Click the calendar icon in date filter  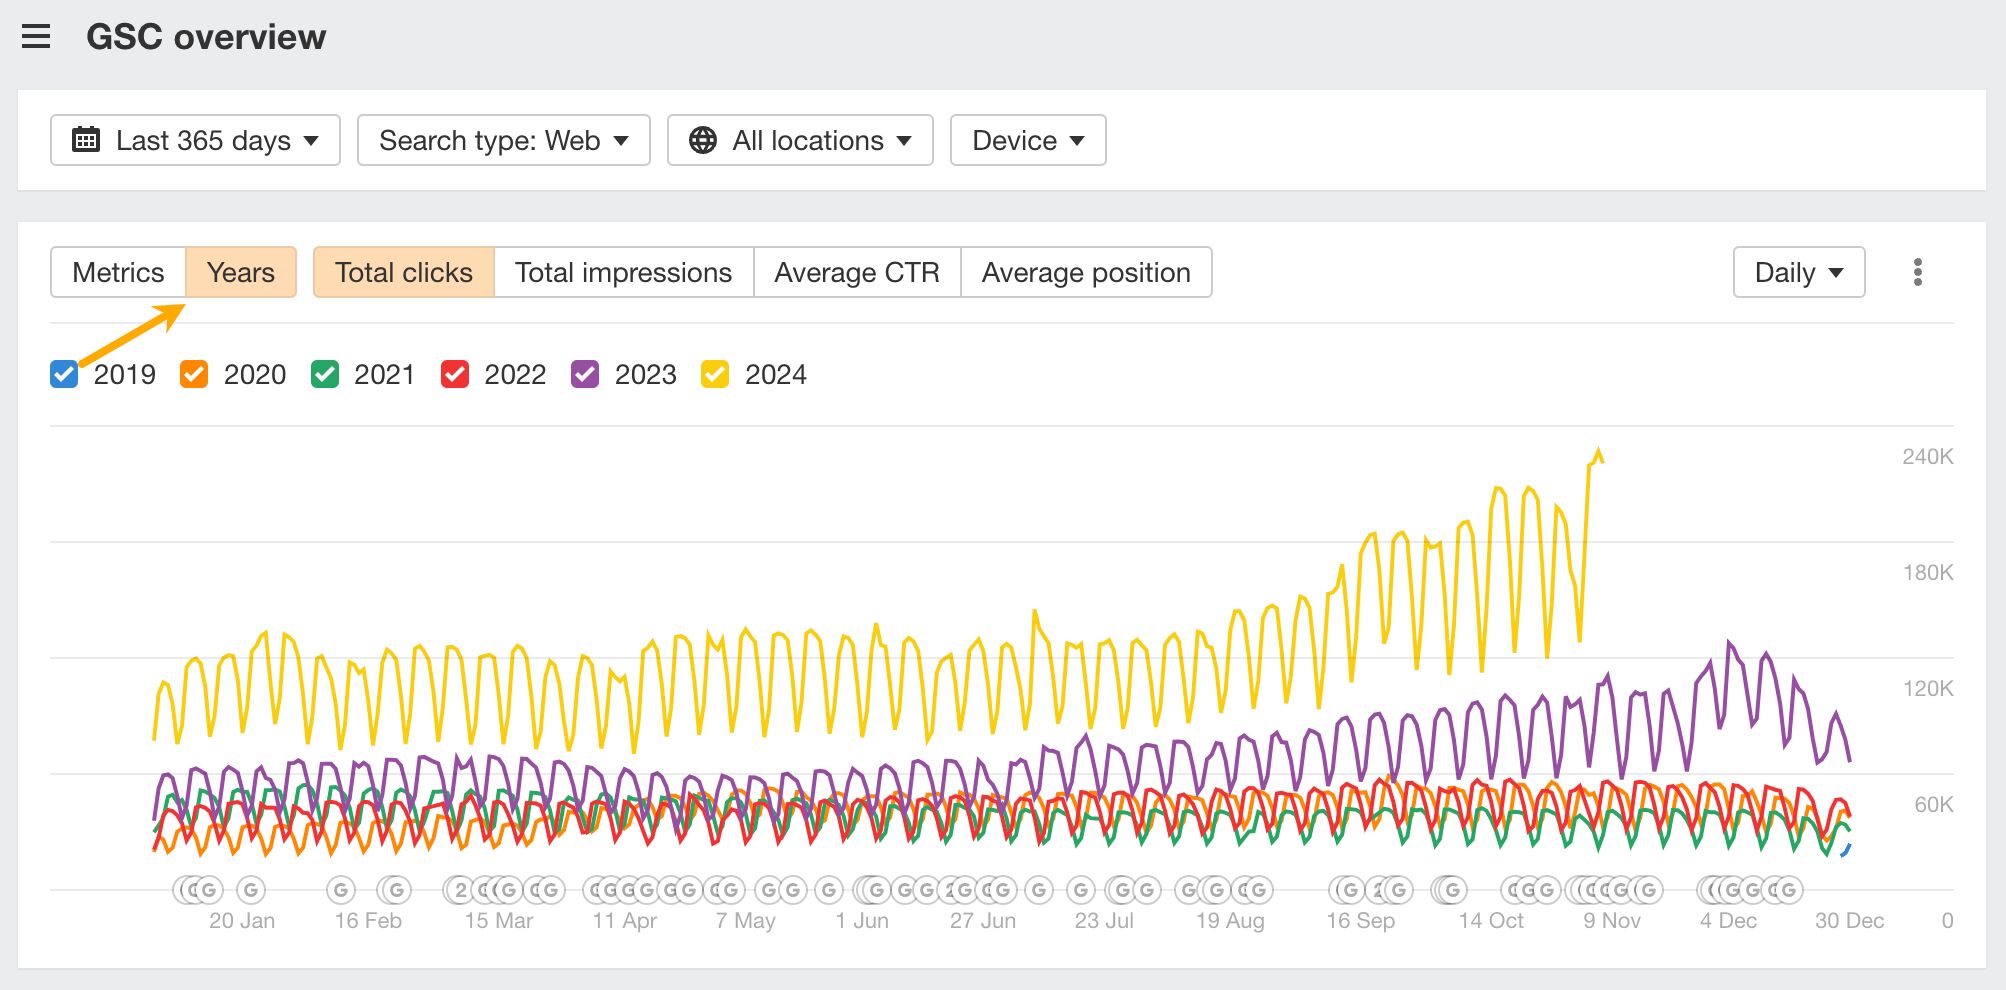point(86,140)
